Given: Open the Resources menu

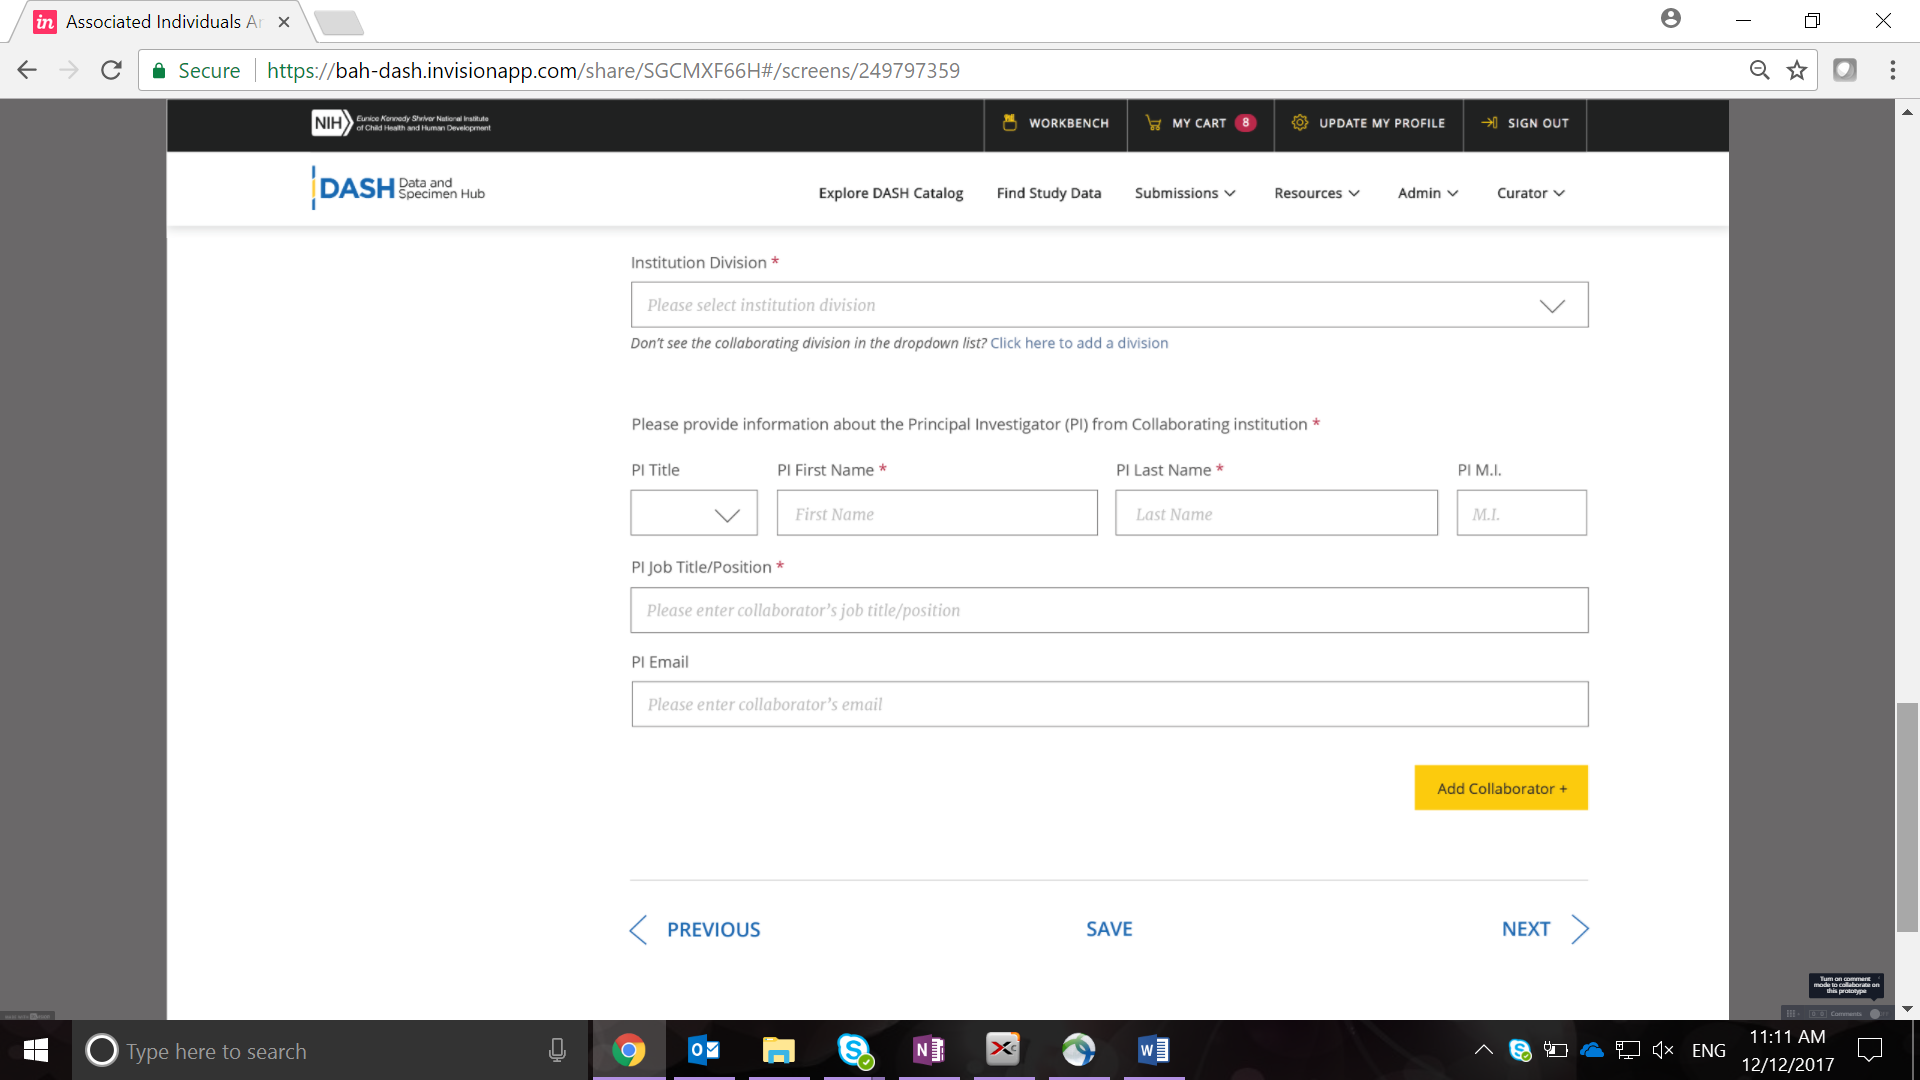Looking at the screenshot, I should point(1316,193).
